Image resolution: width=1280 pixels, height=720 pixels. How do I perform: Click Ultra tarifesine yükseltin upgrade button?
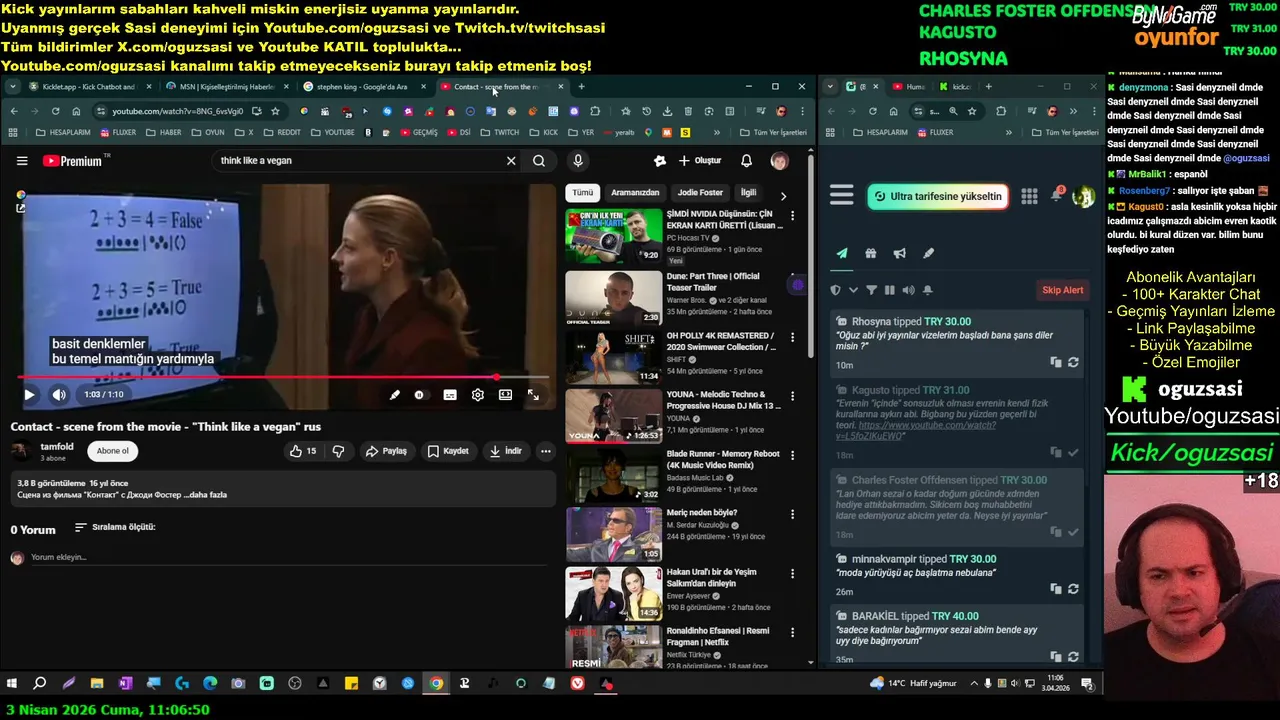tap(937, 197)
